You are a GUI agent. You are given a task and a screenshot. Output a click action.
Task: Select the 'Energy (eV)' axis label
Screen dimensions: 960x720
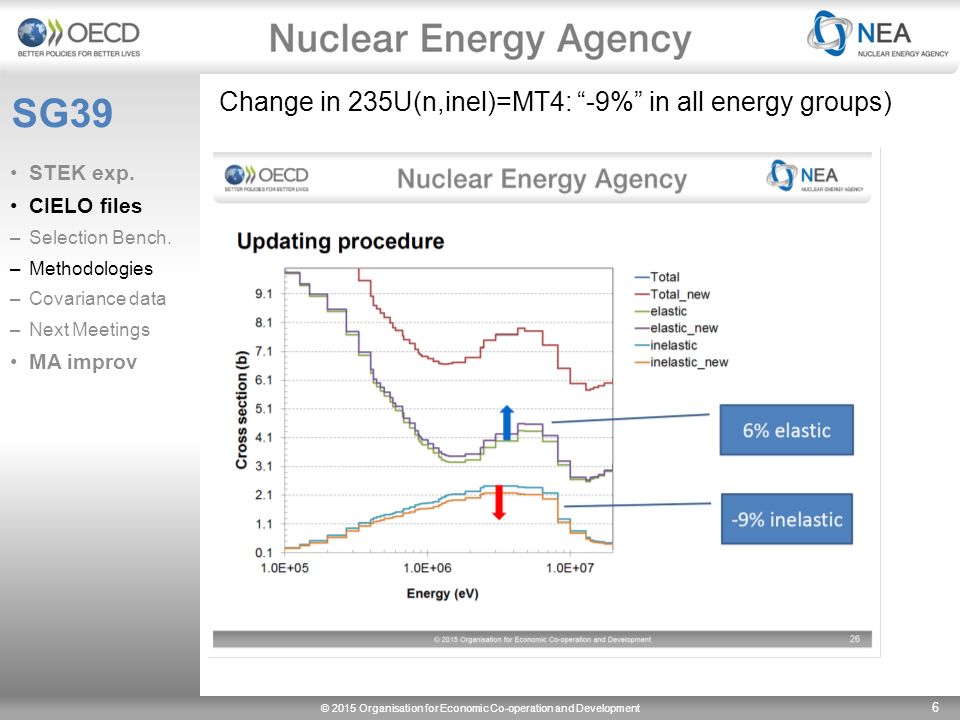(x=443, y=593)
